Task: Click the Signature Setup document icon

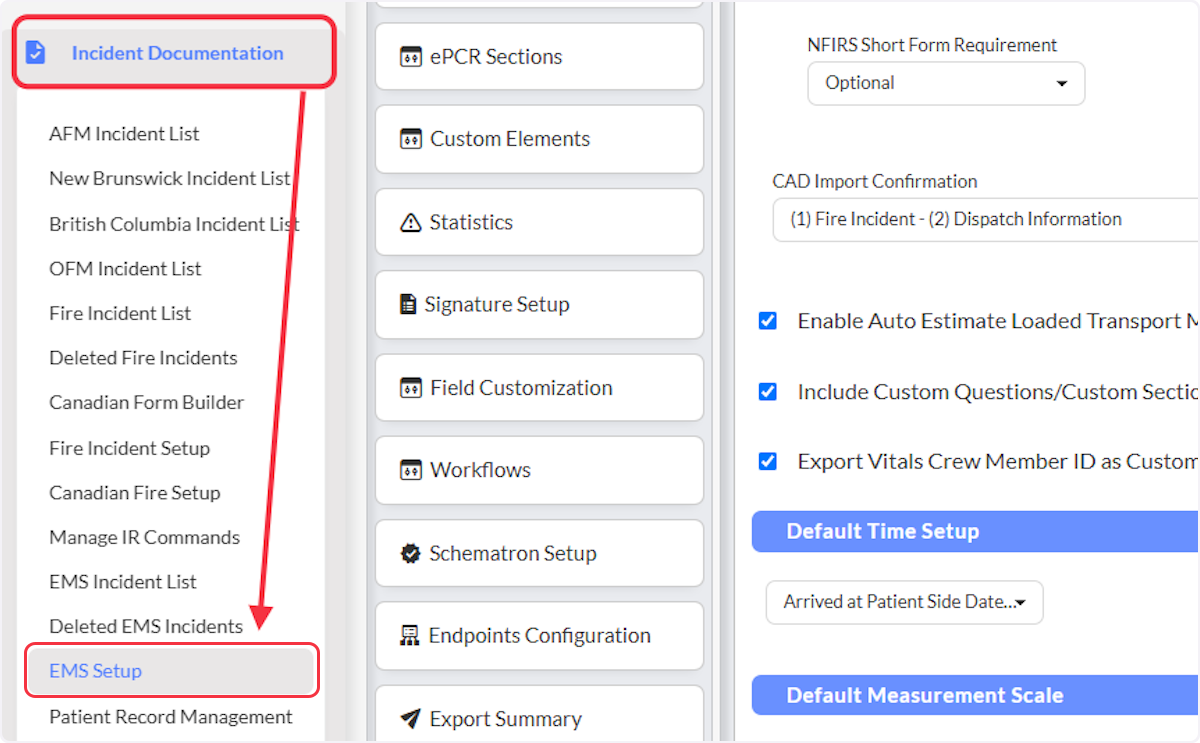Action: [x=408, y=304]
